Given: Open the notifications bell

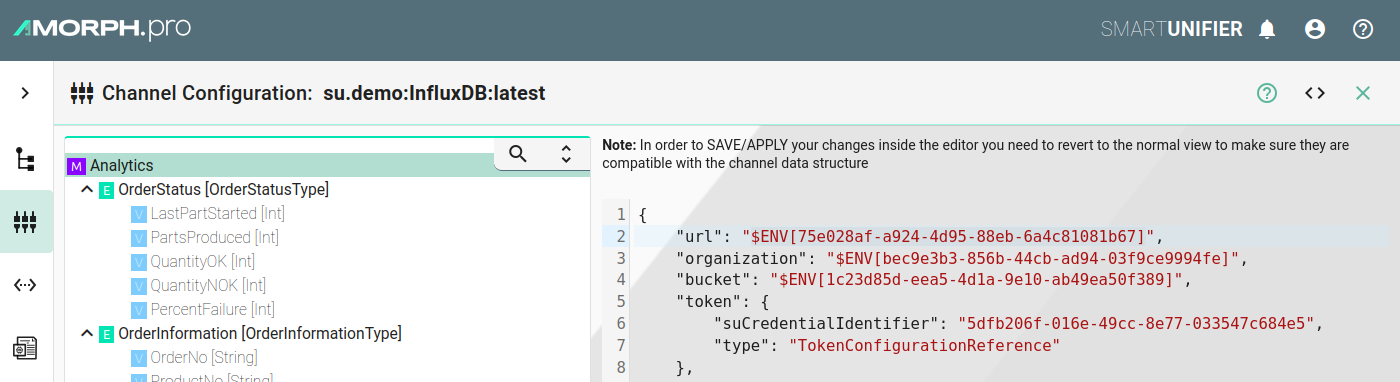Looking at the screenshot, I should click(x=1267, y=29).
